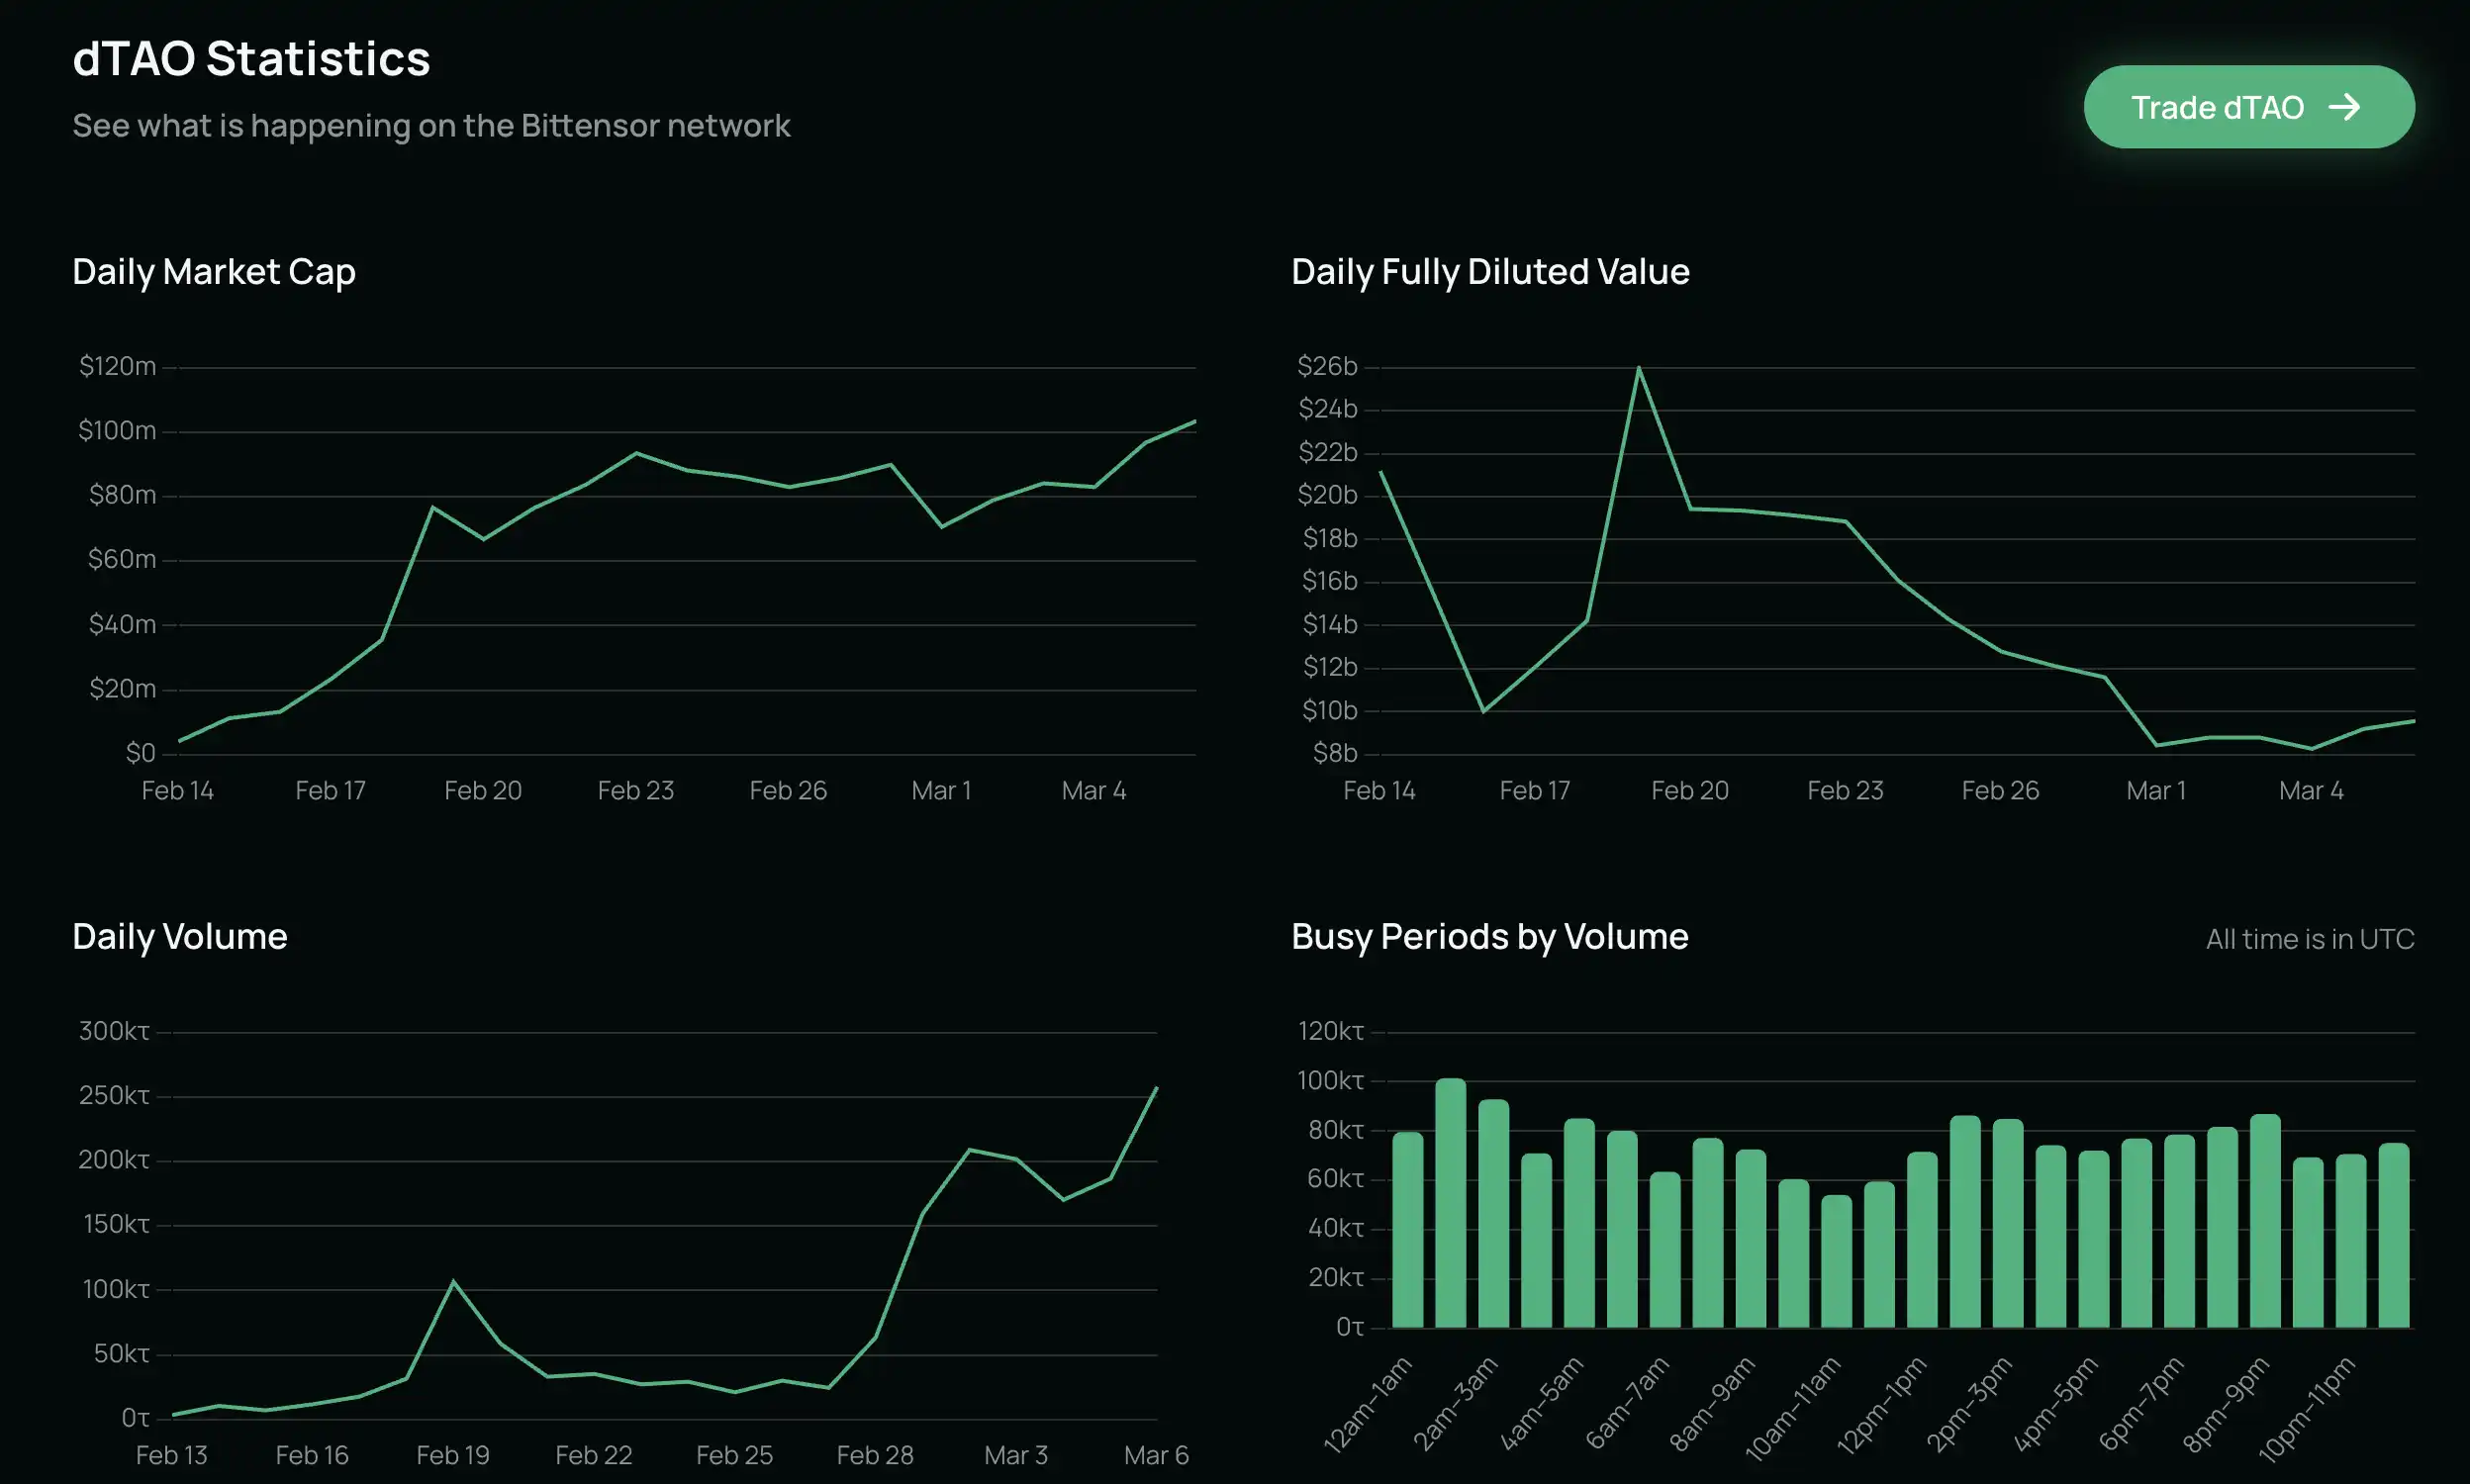Click the Daily Fully Diluted Value heading
This screenshot has width=2470, height=1484.
coord(1490,272)
